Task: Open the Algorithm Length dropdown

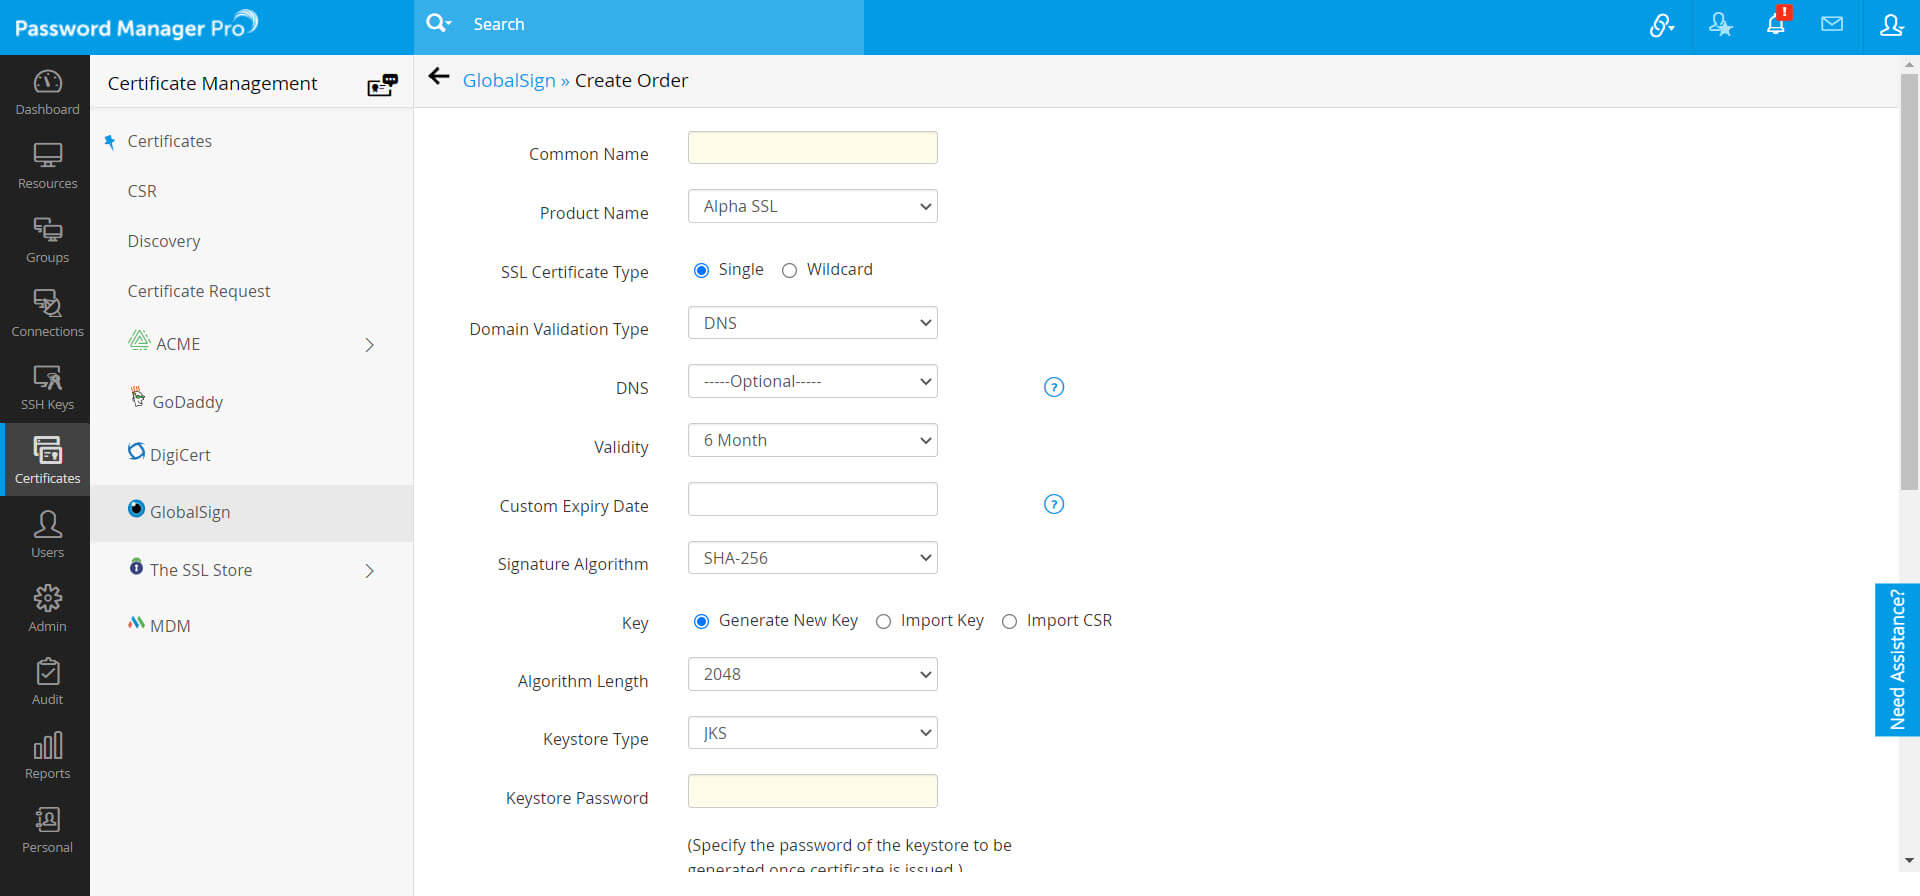Action: [812, 674]
